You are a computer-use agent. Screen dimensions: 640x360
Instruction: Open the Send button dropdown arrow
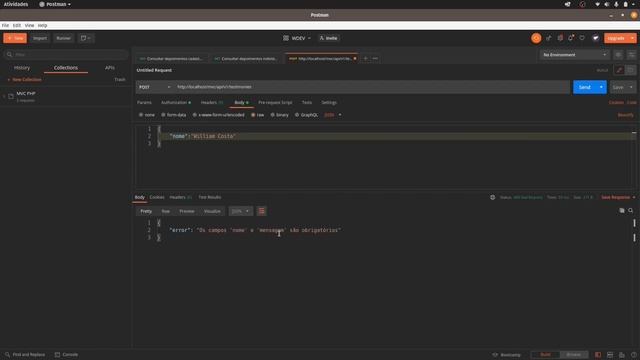click(601, 87)
